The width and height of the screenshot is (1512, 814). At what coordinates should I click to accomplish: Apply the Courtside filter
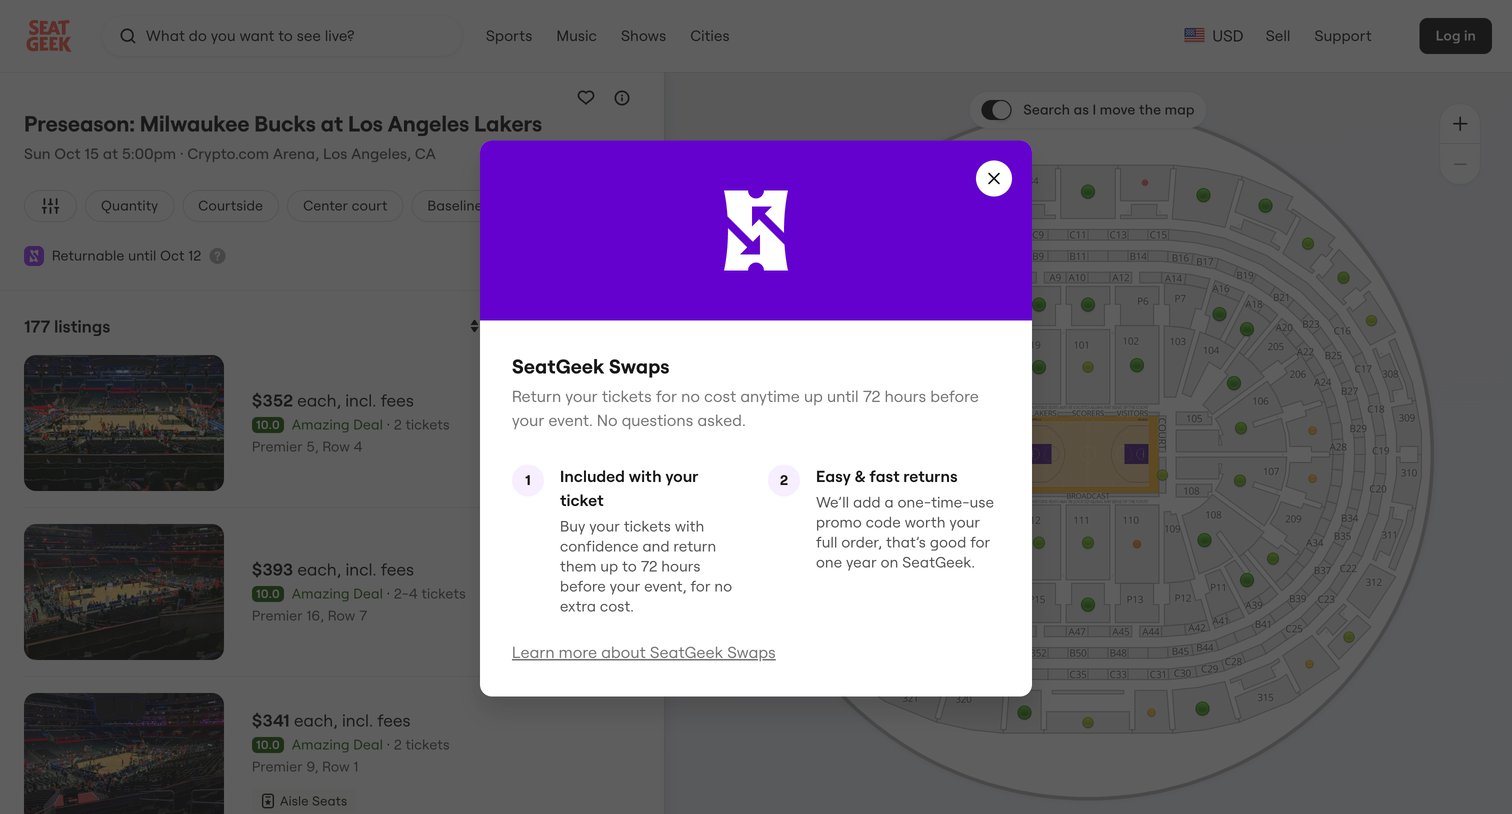coord(230,206)
